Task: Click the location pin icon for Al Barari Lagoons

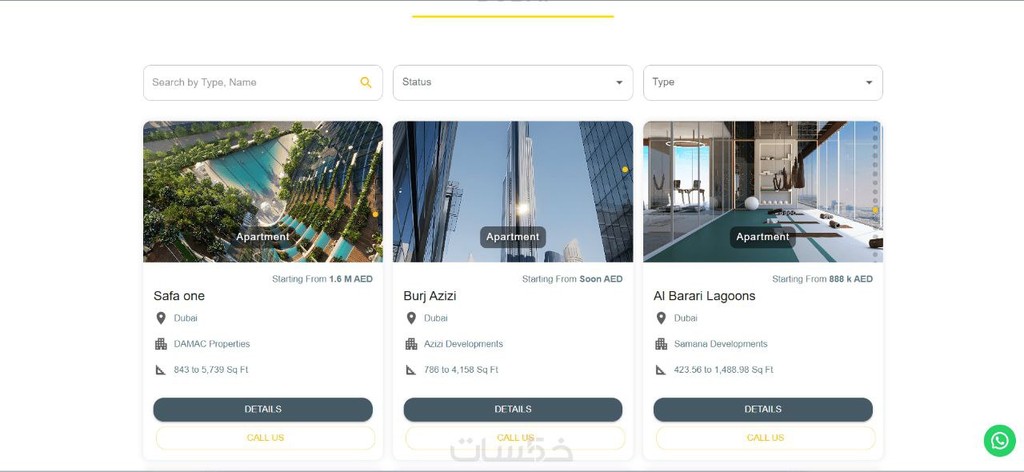Action: point(661,318)
